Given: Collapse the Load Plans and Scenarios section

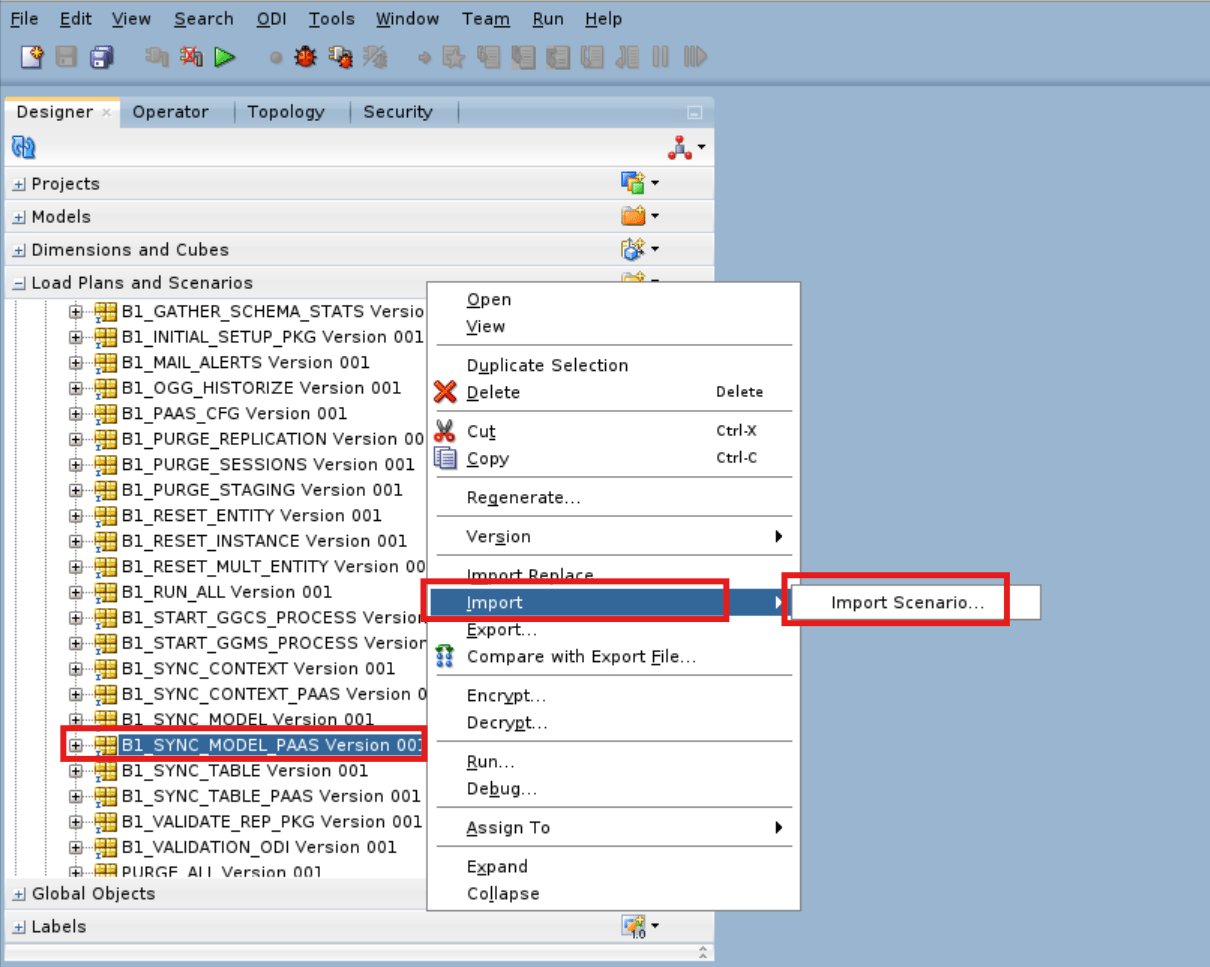Looking at the screenshot, I should click(x=19, y=283).
